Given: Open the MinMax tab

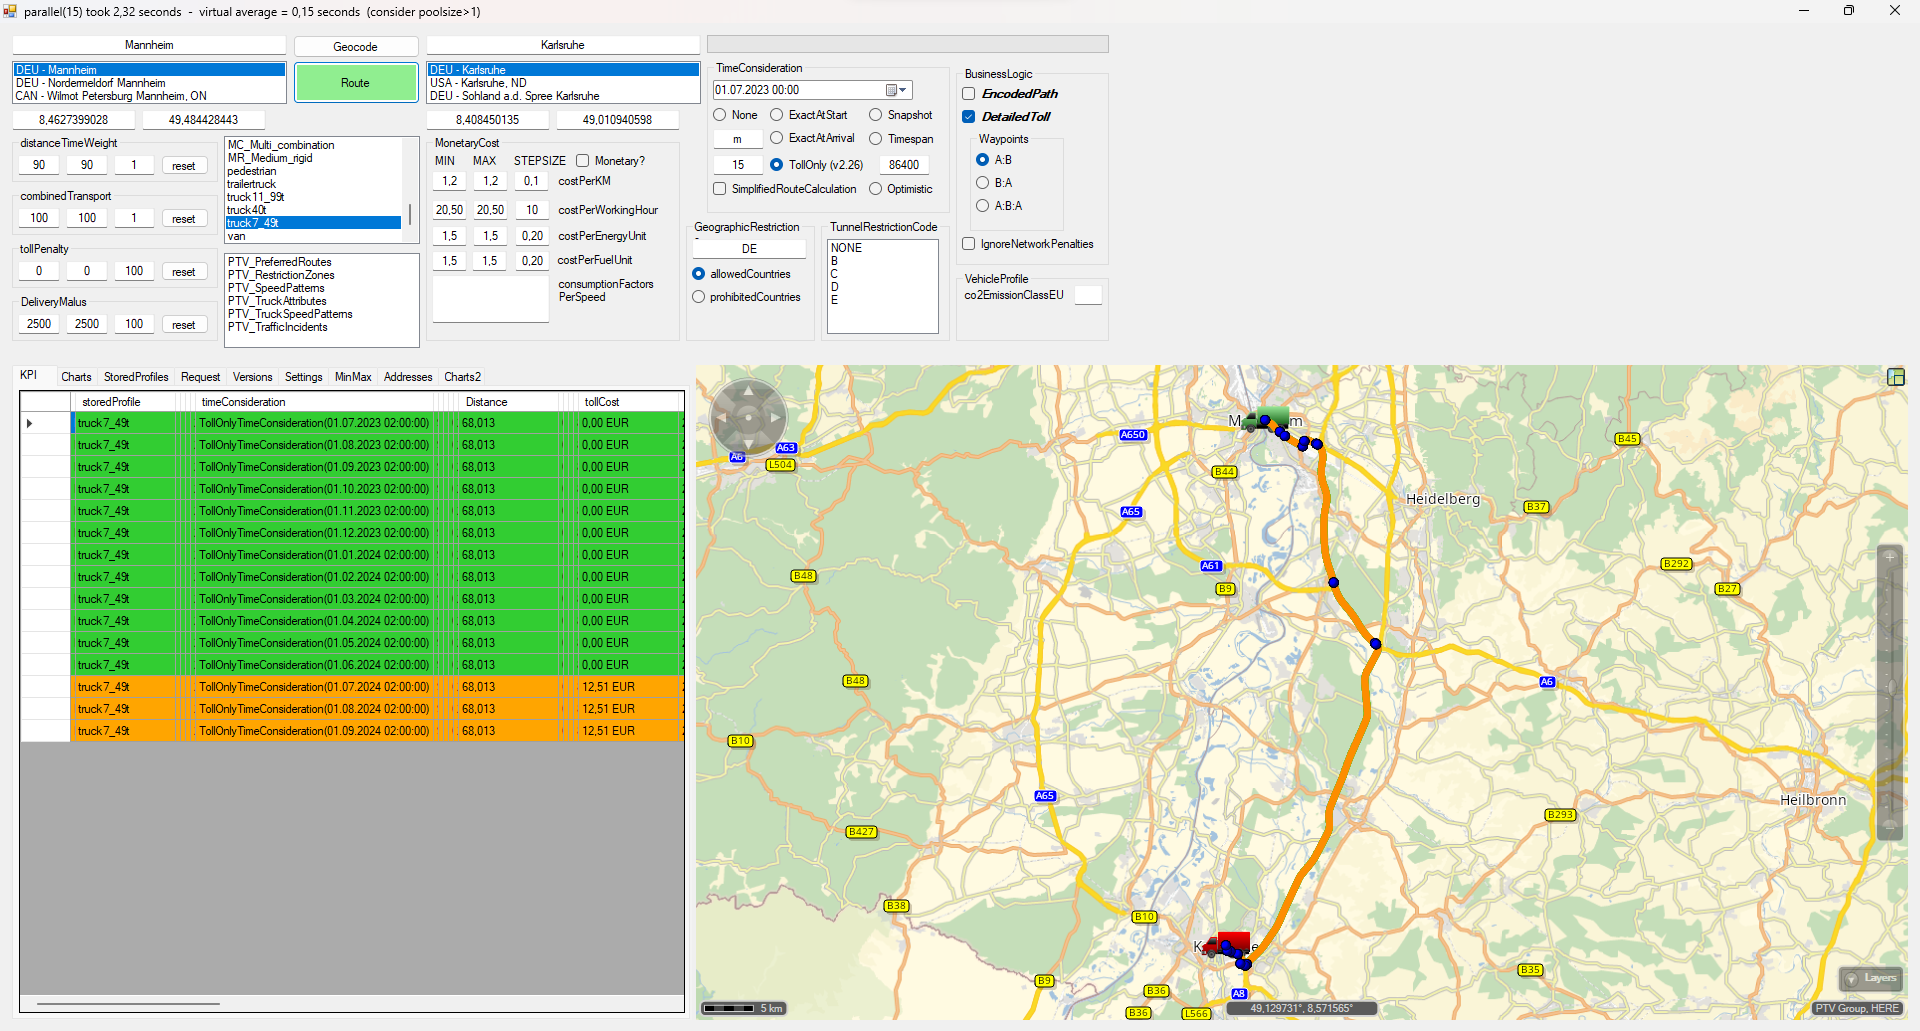Looking at the screenshot, I should [x=353, y=377].
